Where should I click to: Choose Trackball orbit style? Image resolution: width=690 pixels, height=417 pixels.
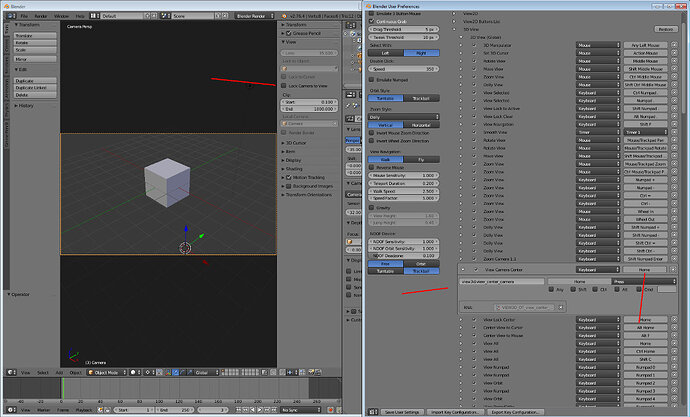(421, 98)
